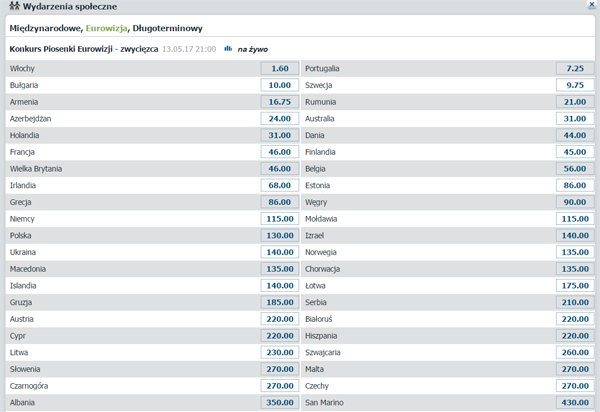Viewport: 600px width, 412px height.
Task: Choose Polska odds 130.00
Action: point(280,236)
